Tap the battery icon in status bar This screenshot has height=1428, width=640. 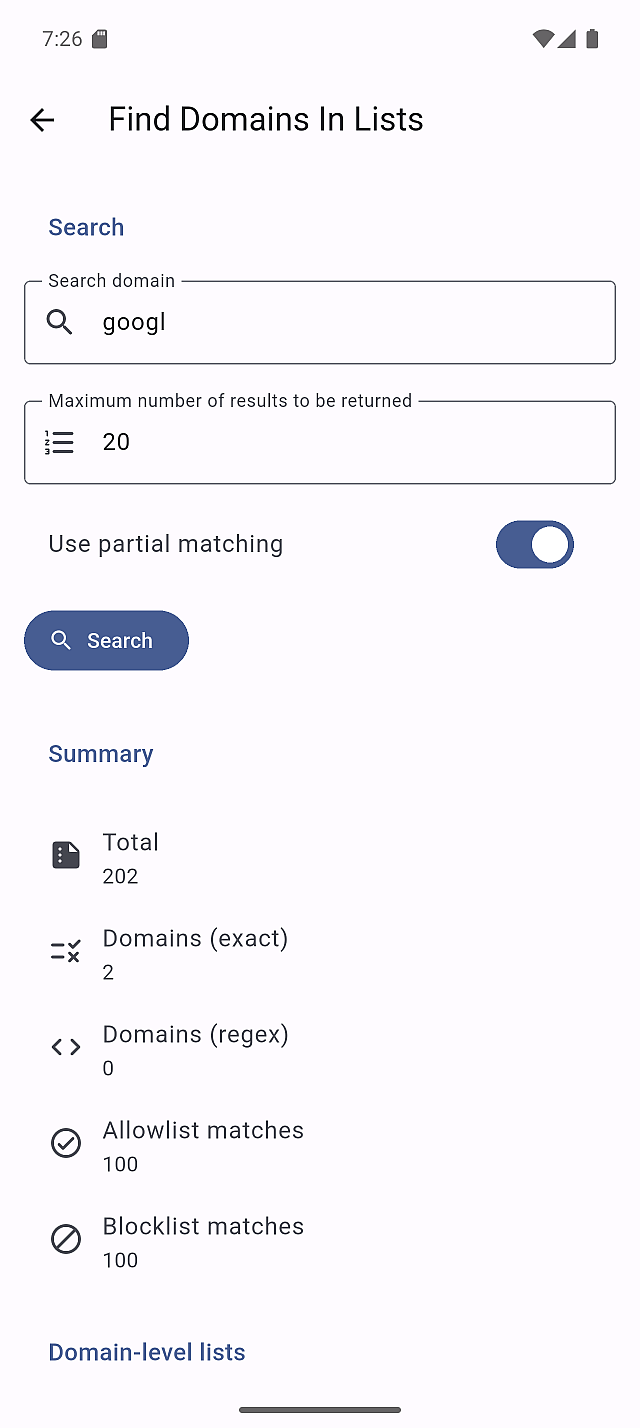[x=592, y=39]
